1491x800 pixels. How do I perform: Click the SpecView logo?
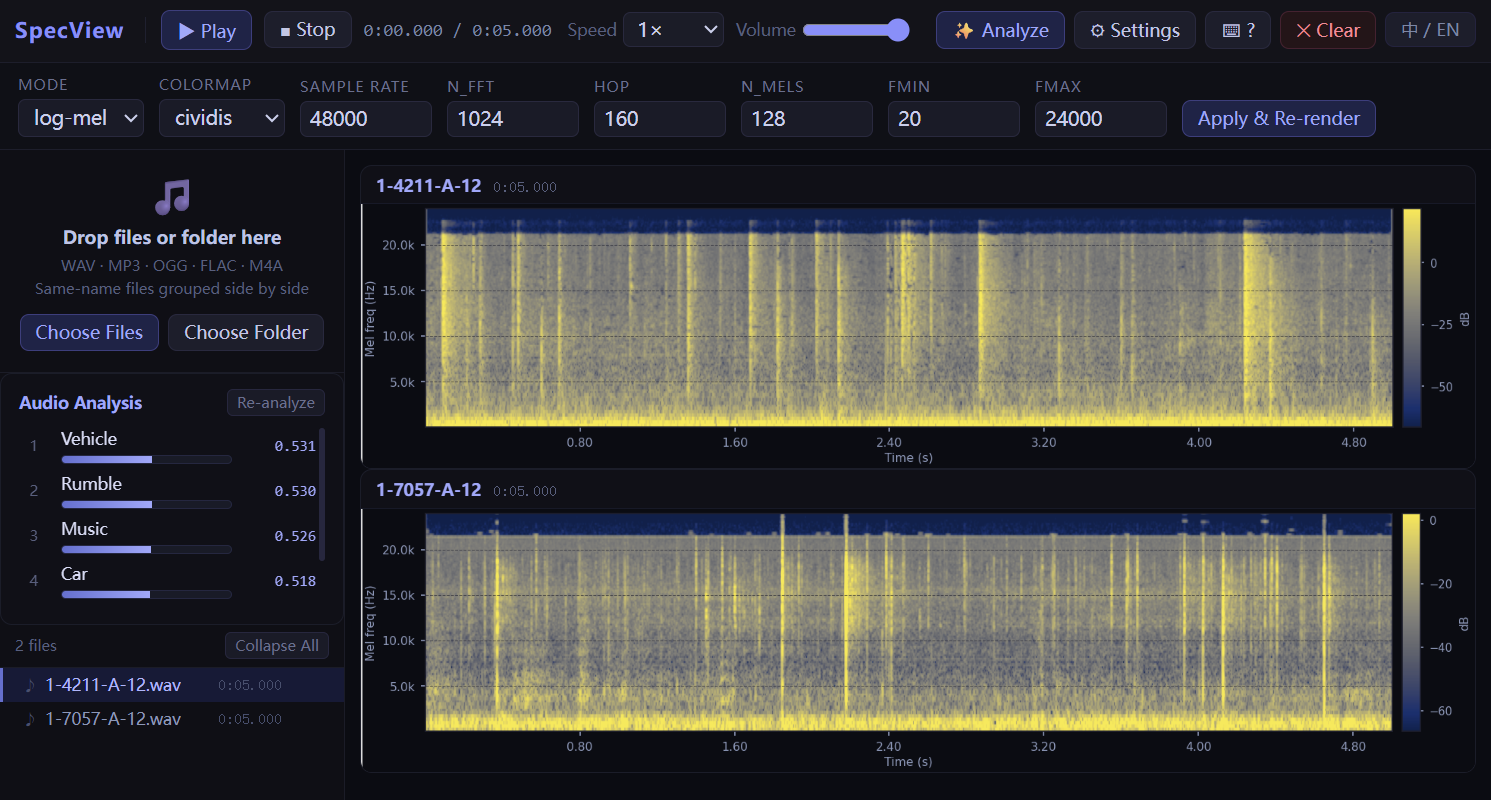[69, 30]
